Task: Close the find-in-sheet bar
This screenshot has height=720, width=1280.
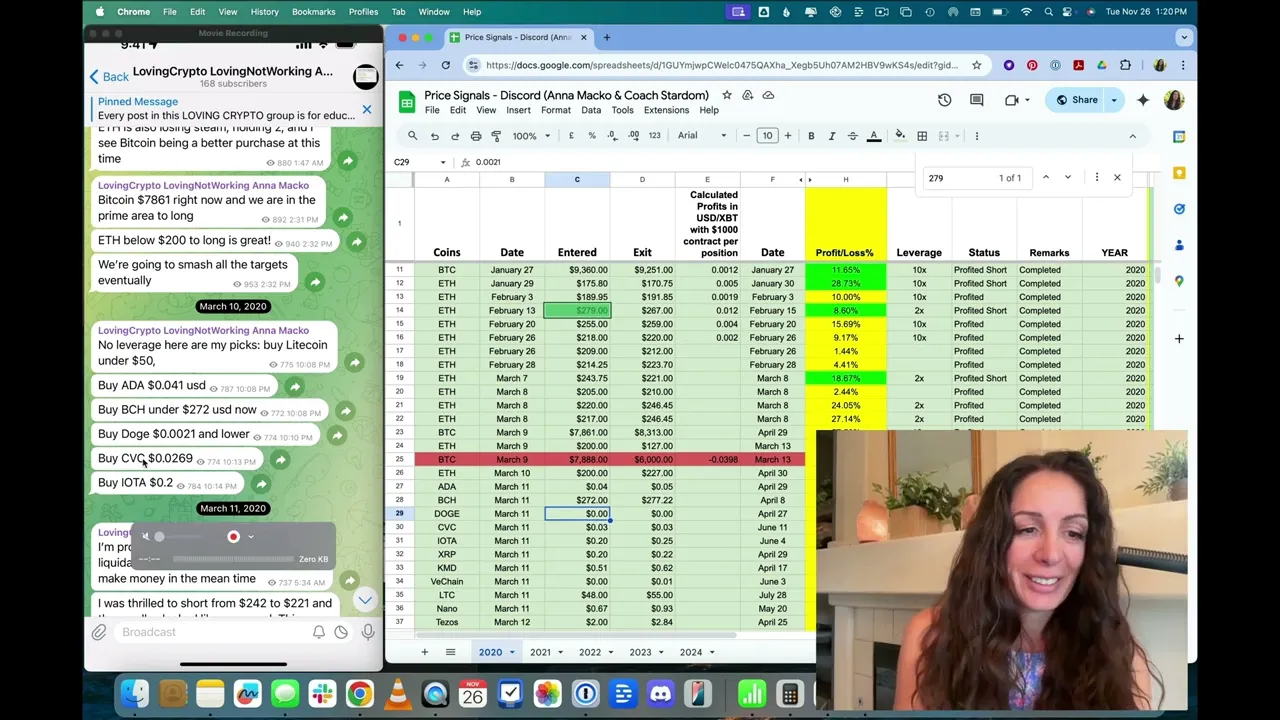Action: [x=1117, y=178]
